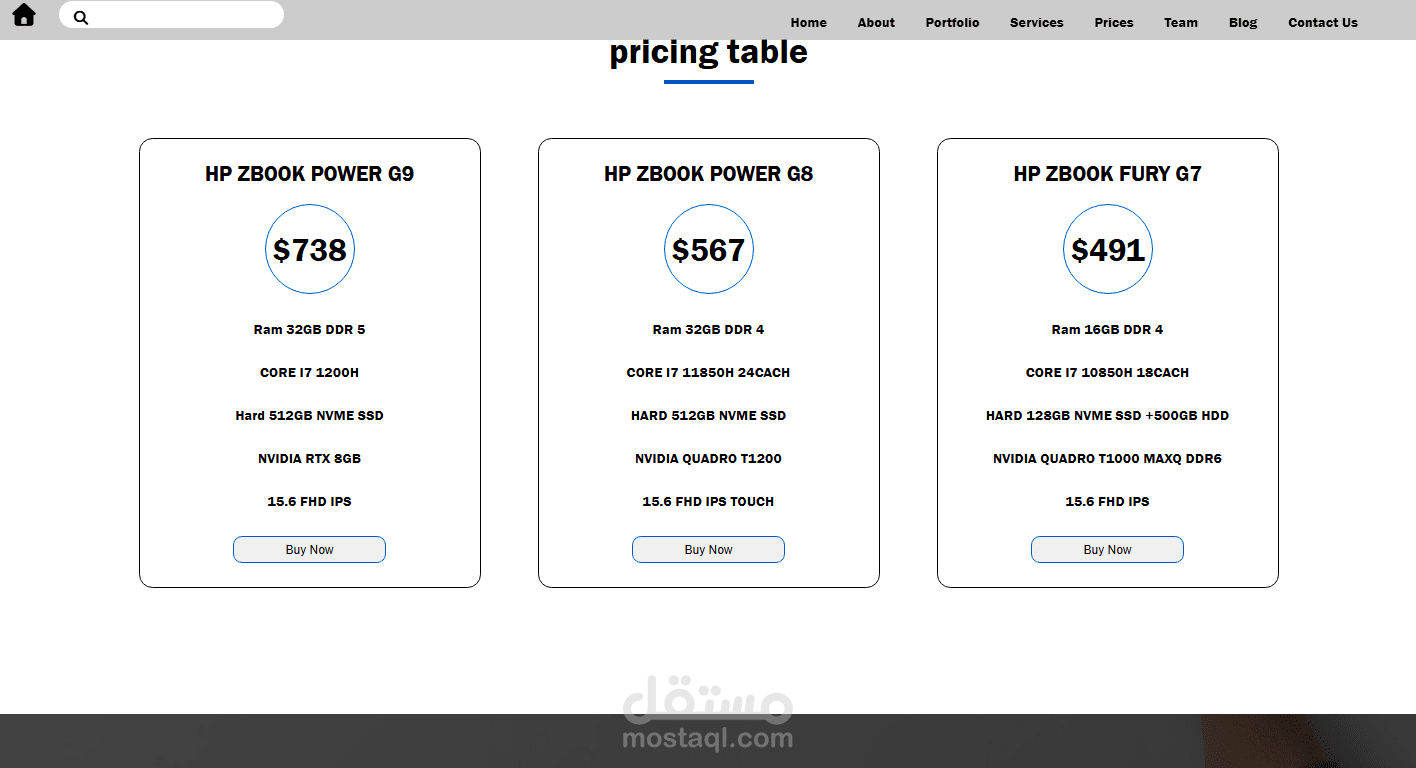Click CORE I7 11850H 24CACH spec
The image size is (1416, 768).
pyautogui.click(x=709, y=373)
